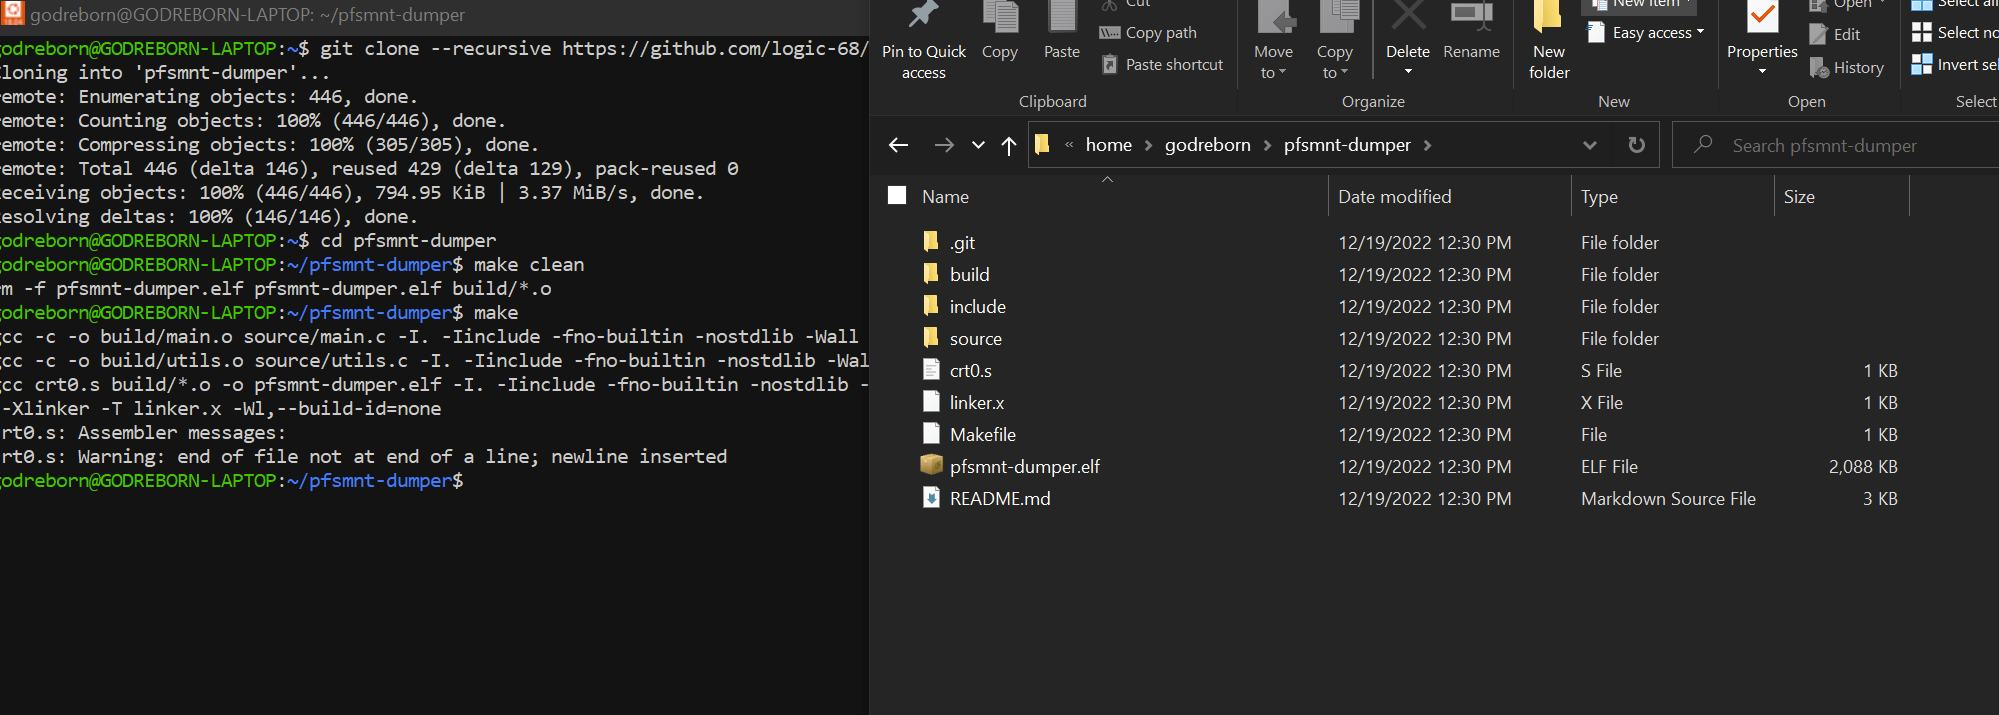
Task: Click the Paste shortcut icon
Action: click(1109, 64)
